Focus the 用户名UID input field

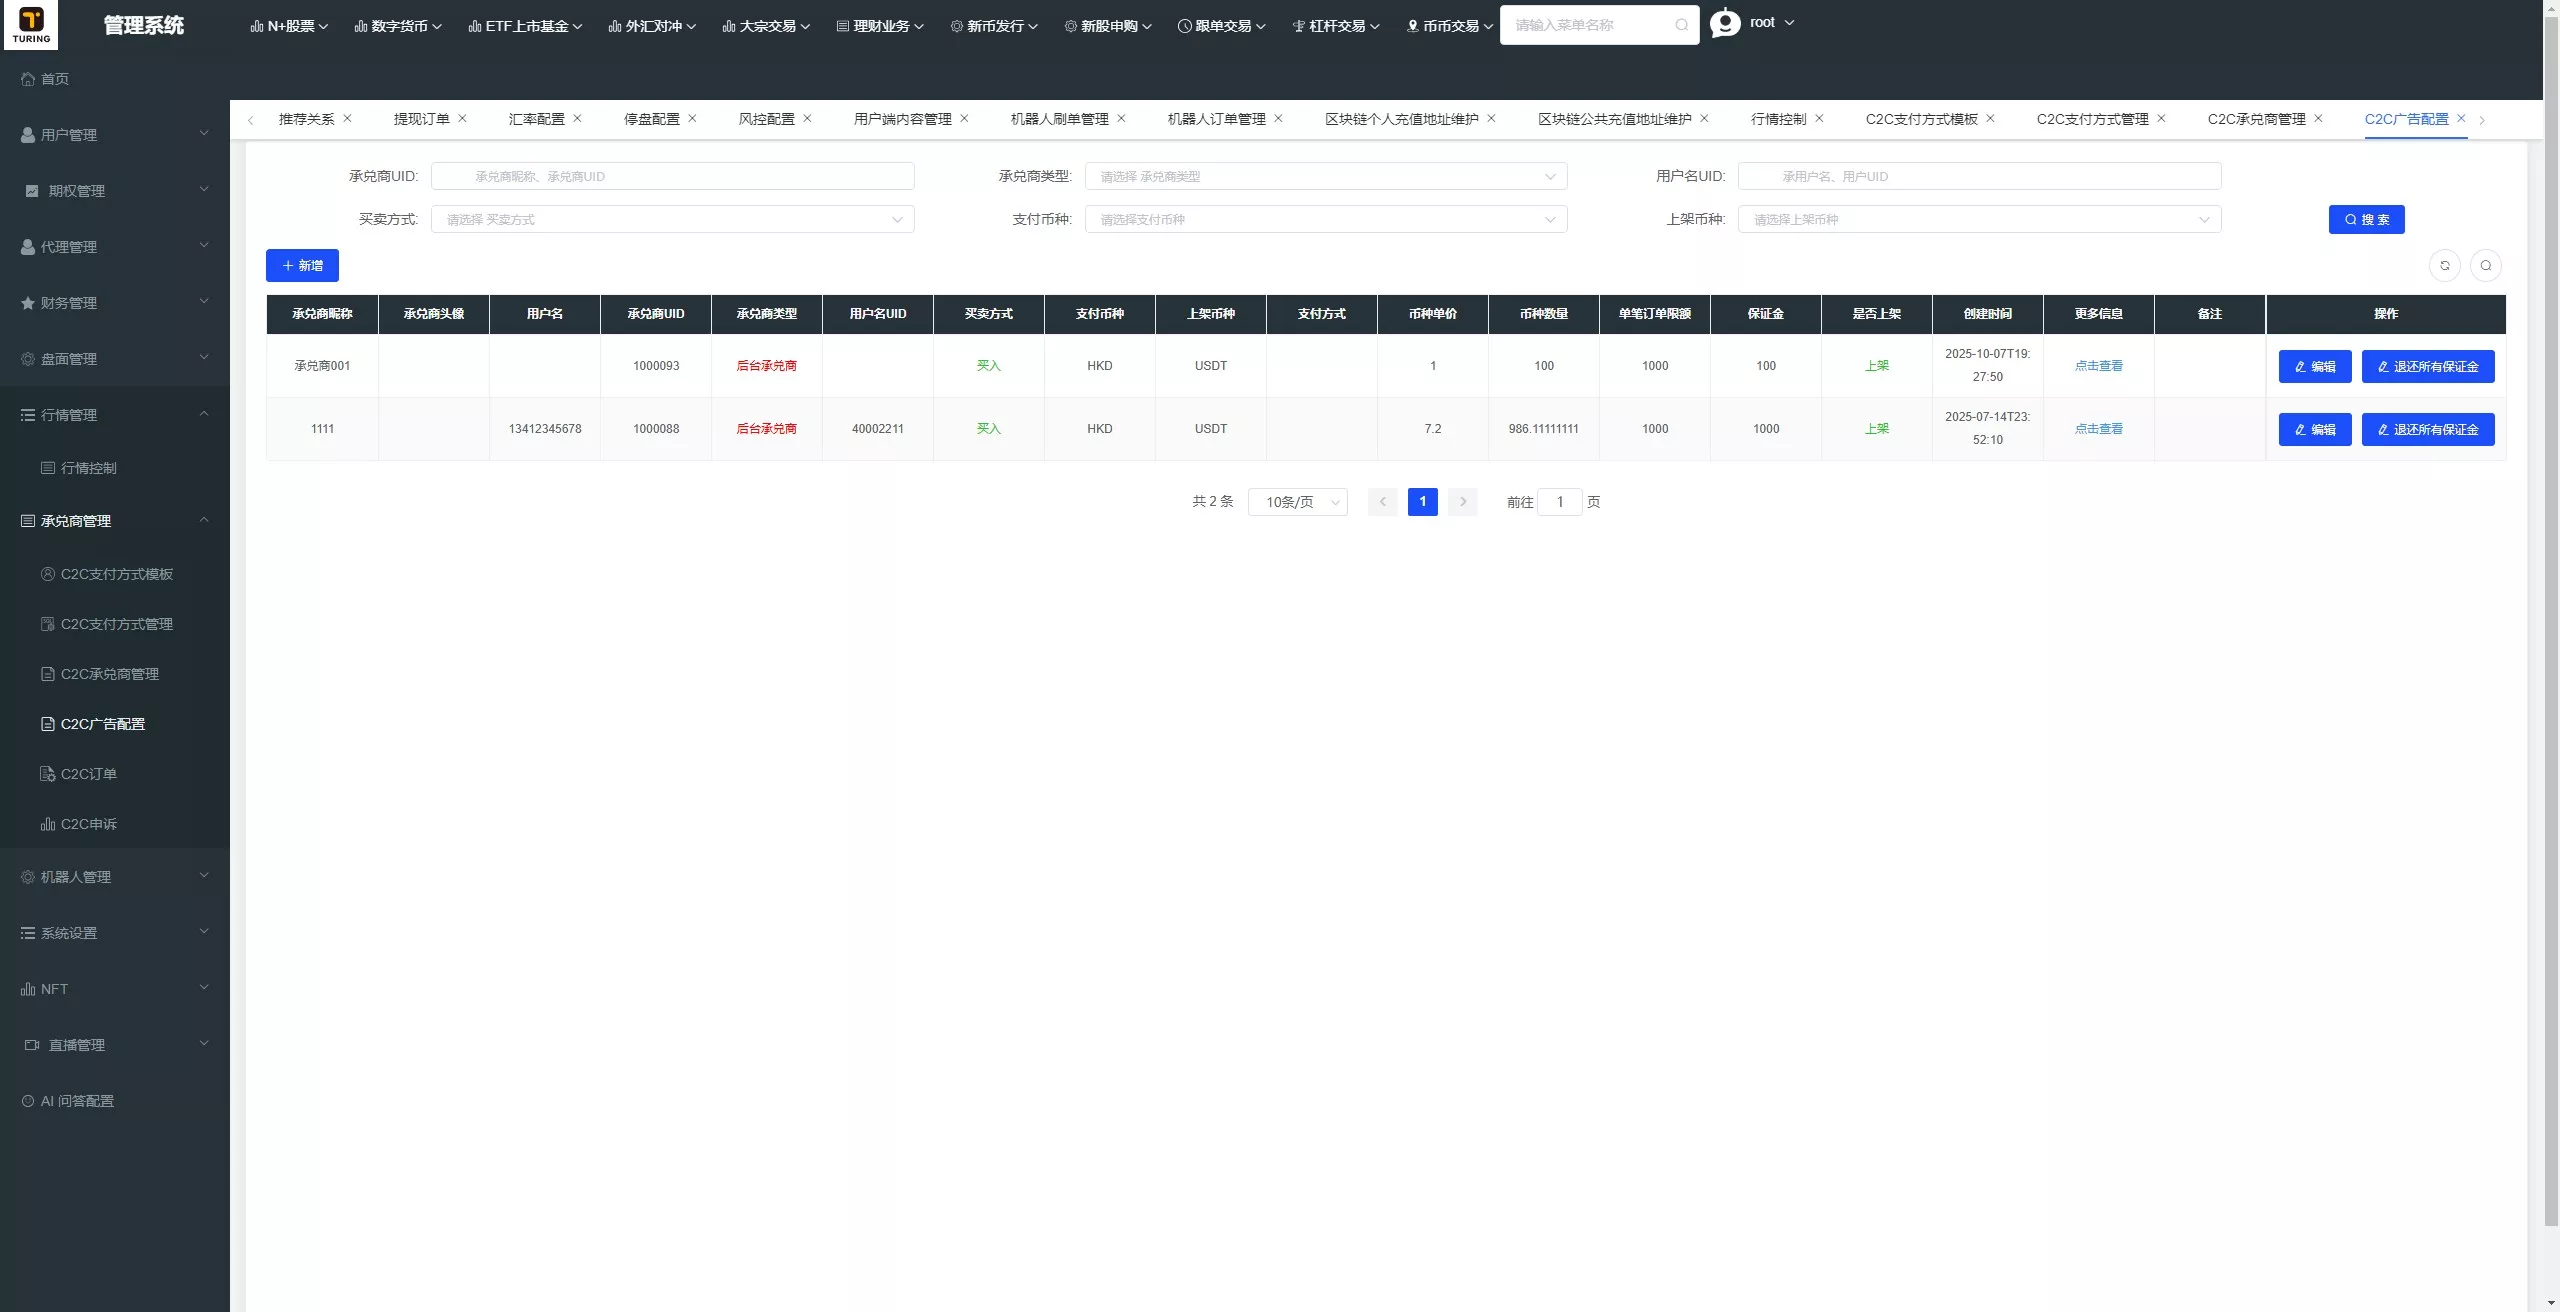(x=1980, y=176)
